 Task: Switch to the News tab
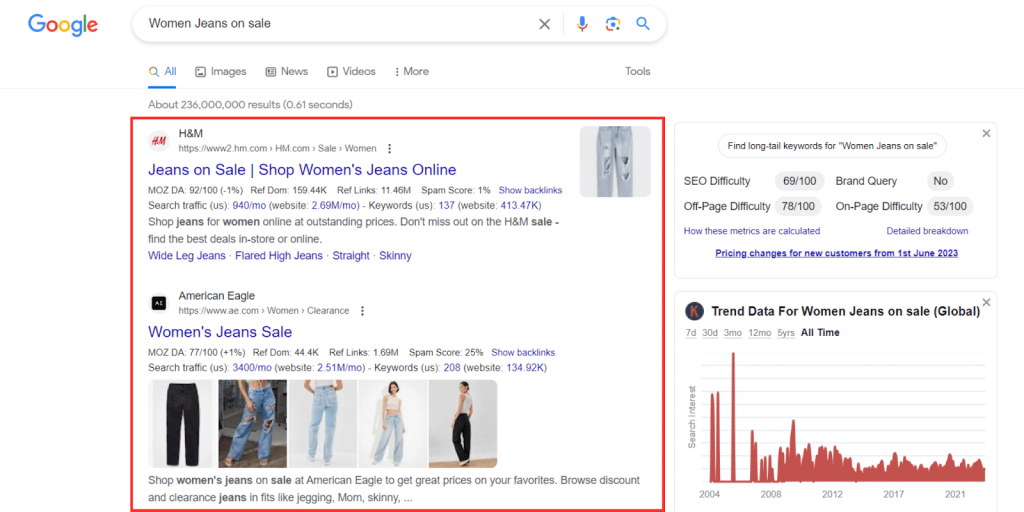[x=287, y=72]
